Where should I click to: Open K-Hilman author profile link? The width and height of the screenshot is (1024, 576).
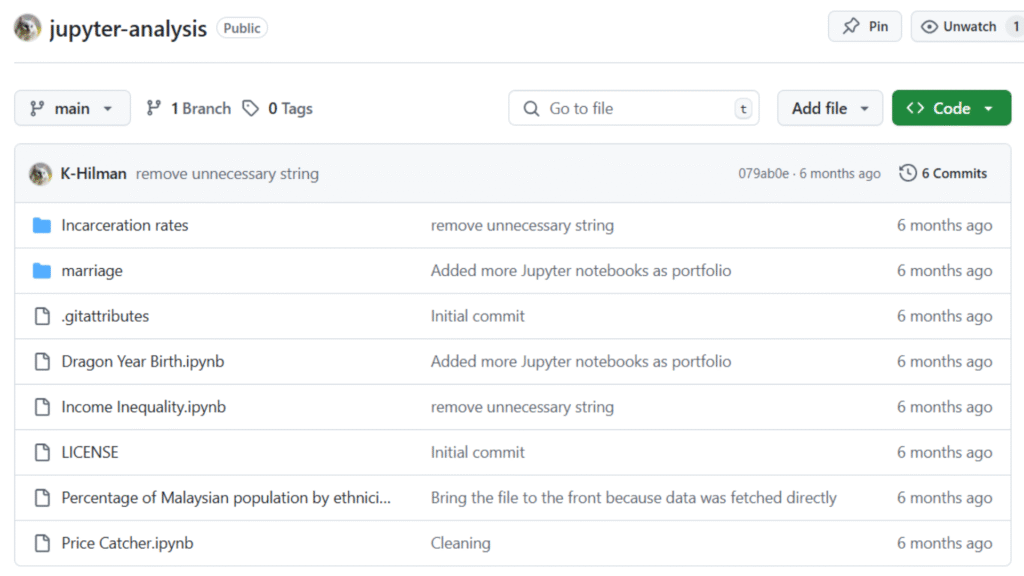tap(93, 174)
